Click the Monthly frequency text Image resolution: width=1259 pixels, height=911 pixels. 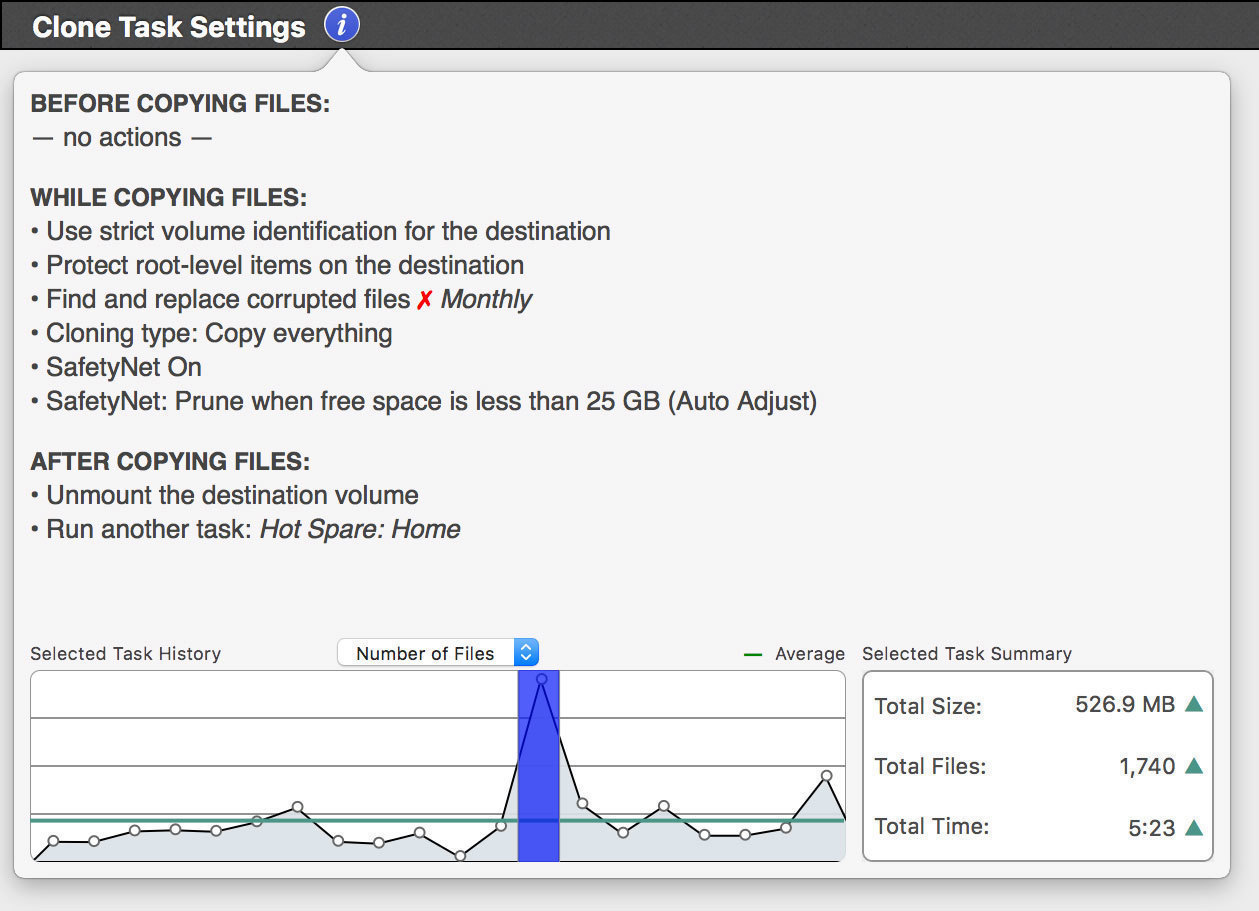(487, 299)
